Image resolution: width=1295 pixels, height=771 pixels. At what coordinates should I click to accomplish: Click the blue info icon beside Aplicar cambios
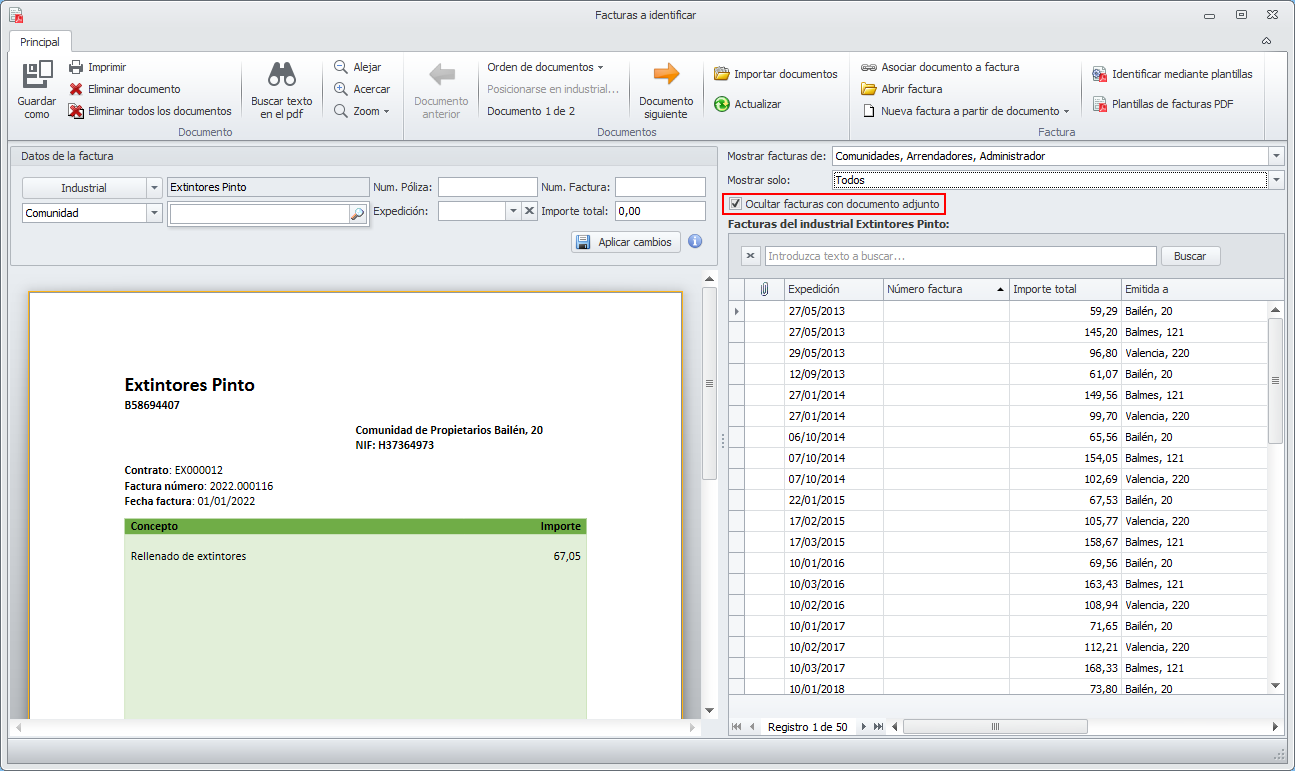pyautogui.click(x=695, y=242)
